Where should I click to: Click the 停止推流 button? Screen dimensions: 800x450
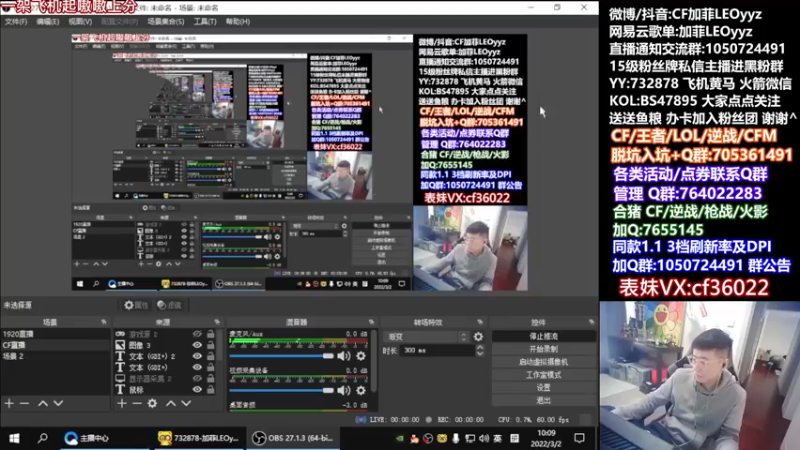pos(543,336)
